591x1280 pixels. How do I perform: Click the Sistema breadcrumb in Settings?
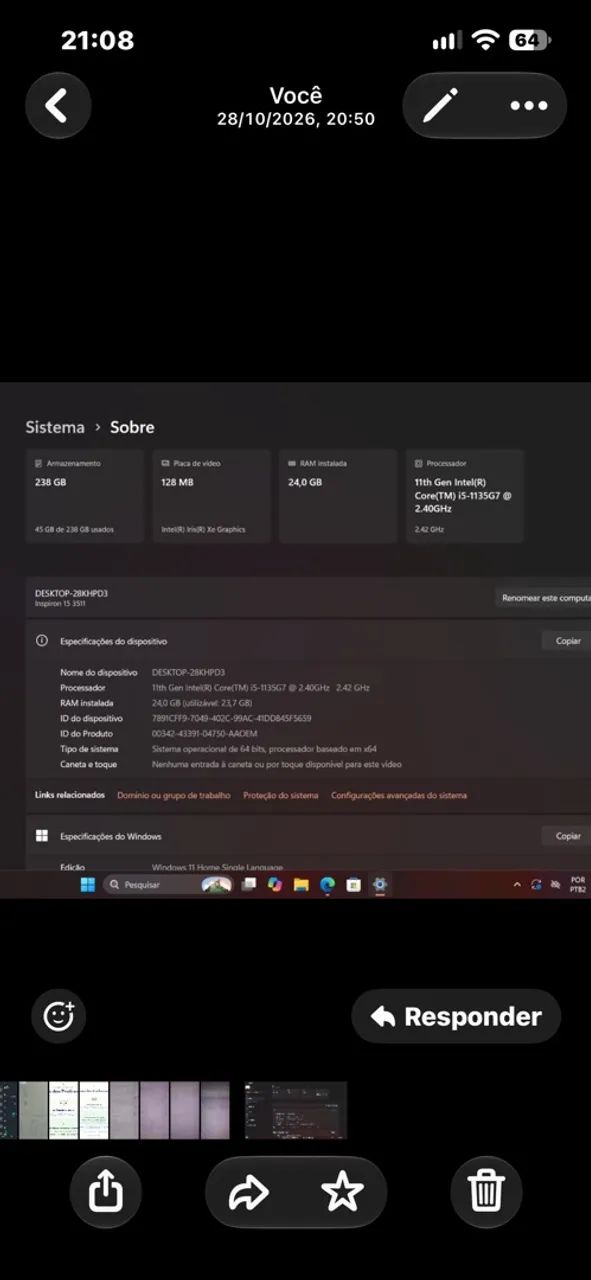click(x=55, y=427)
